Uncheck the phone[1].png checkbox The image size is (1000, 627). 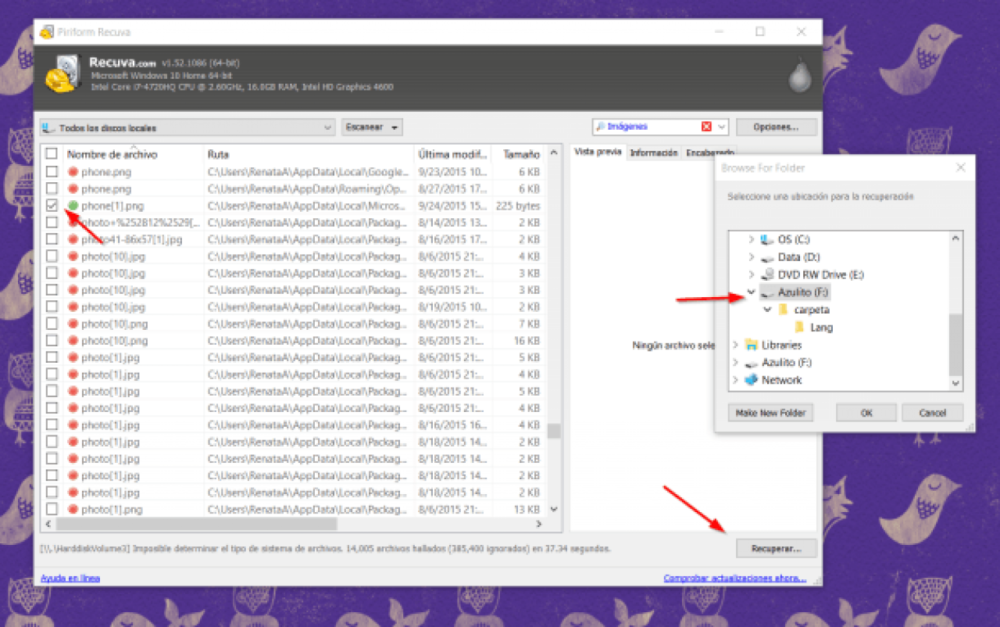point(52,205)
